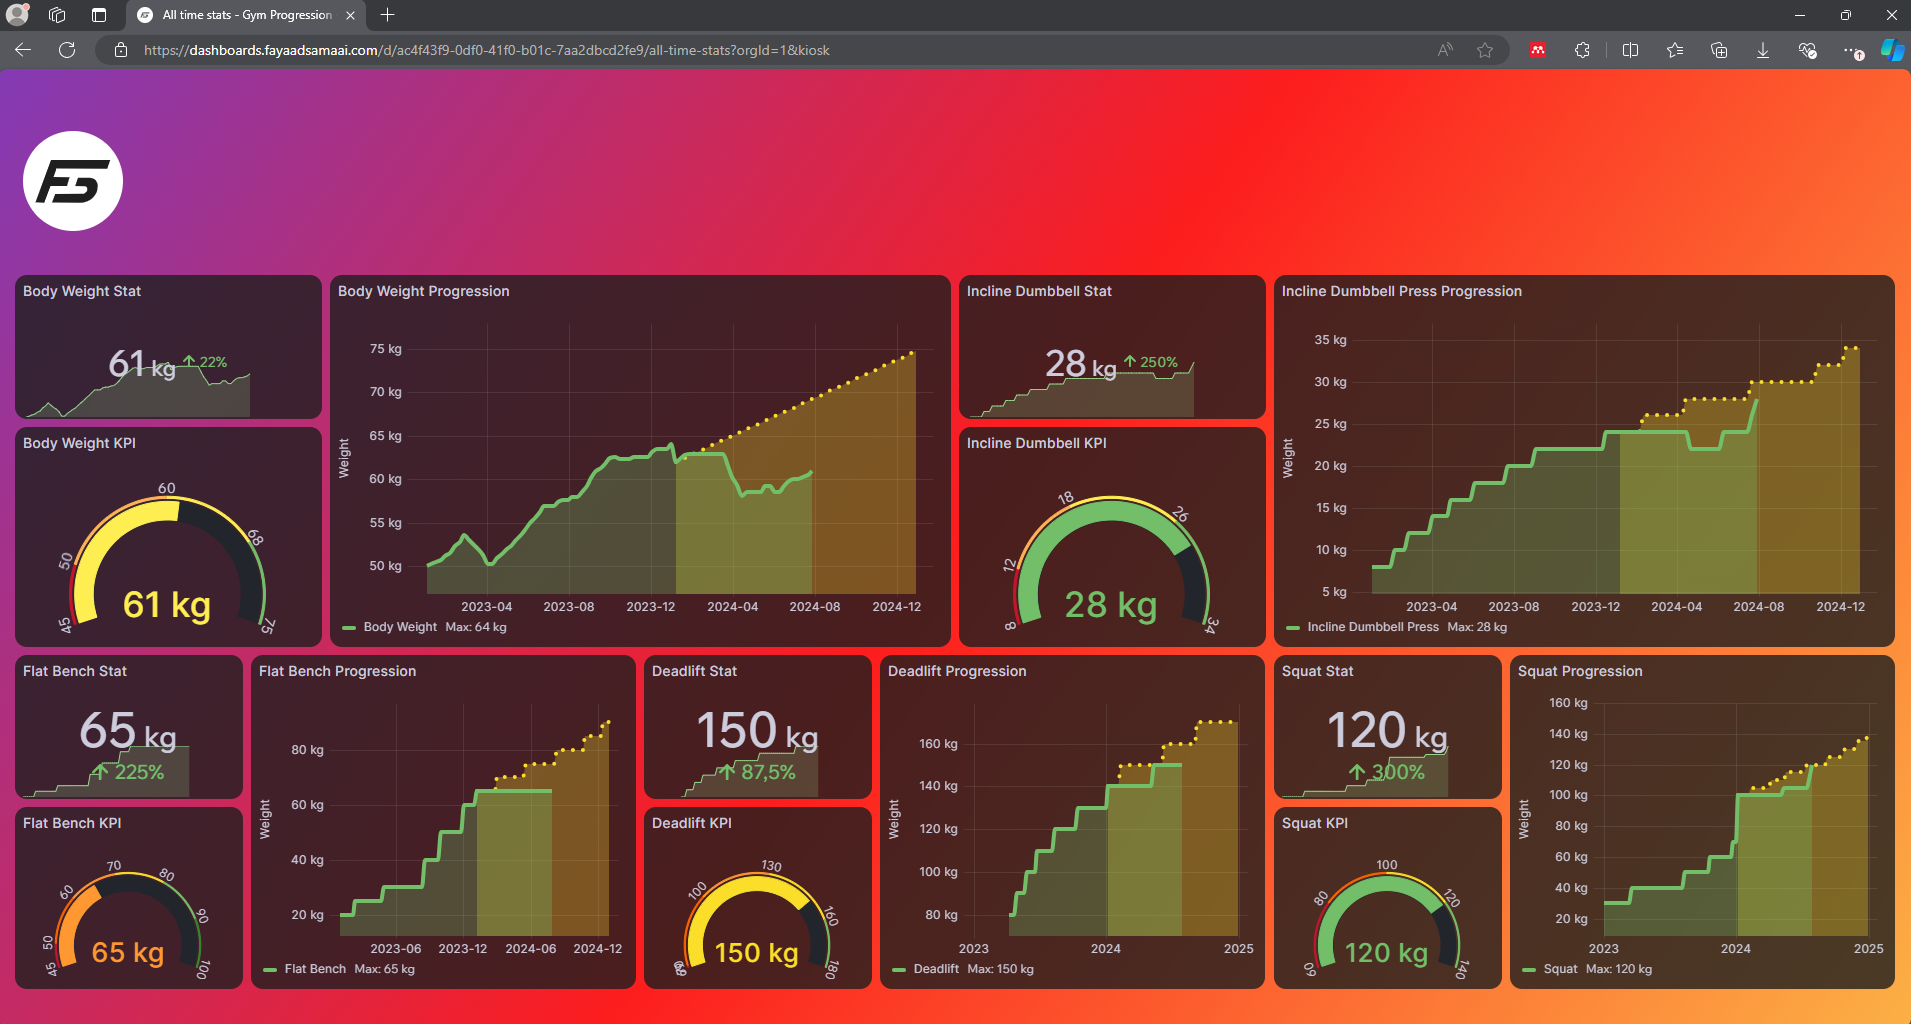Screen dimensions: 1911x1024
Task: Click Max: 65 kg in Flat Bench legend
Action: click(x=384, y=969)
